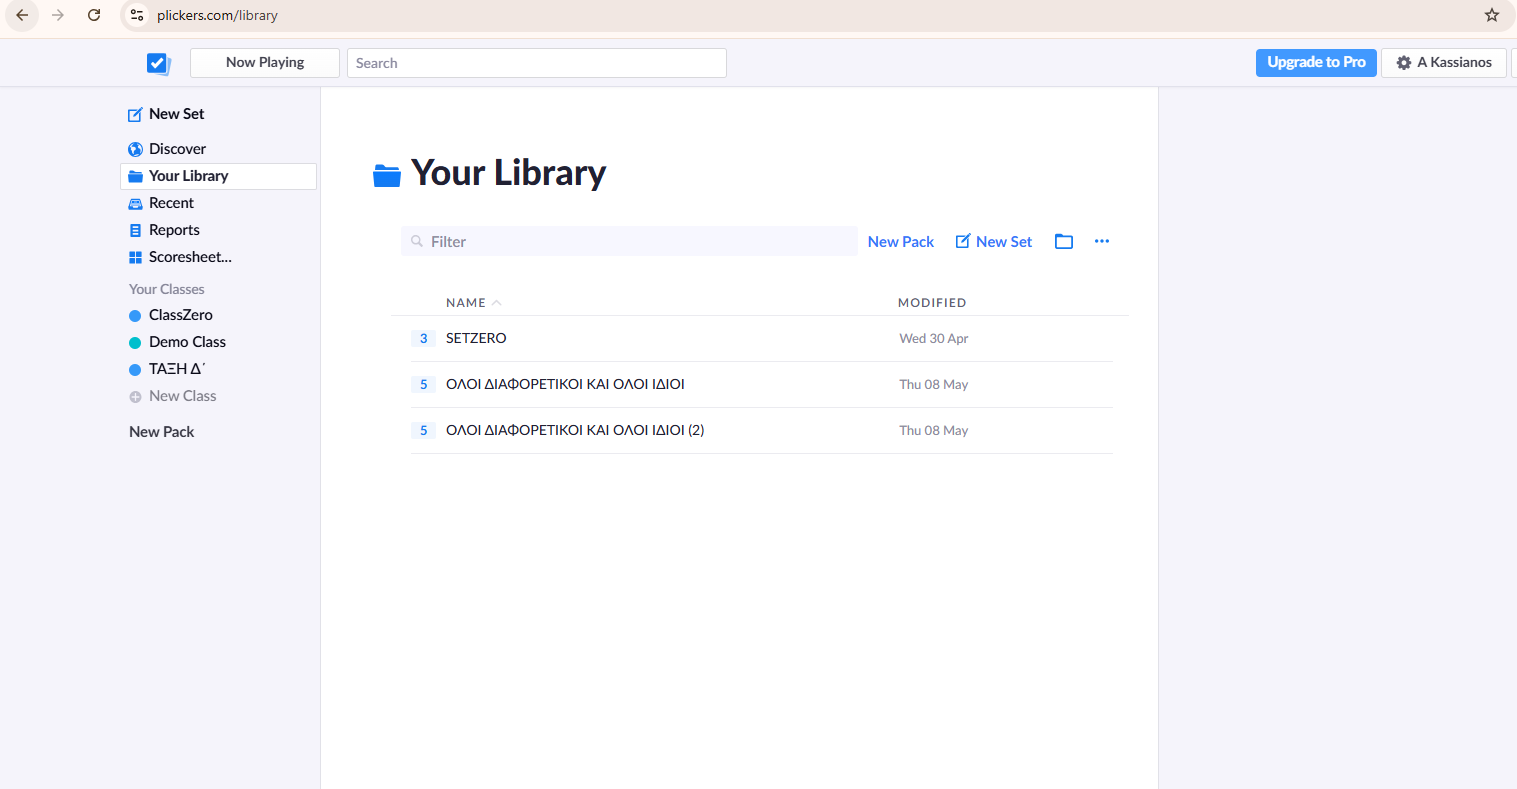Click the library Filter field
The width and height of the screenshot is (1517, 789).
click(629, 242)
